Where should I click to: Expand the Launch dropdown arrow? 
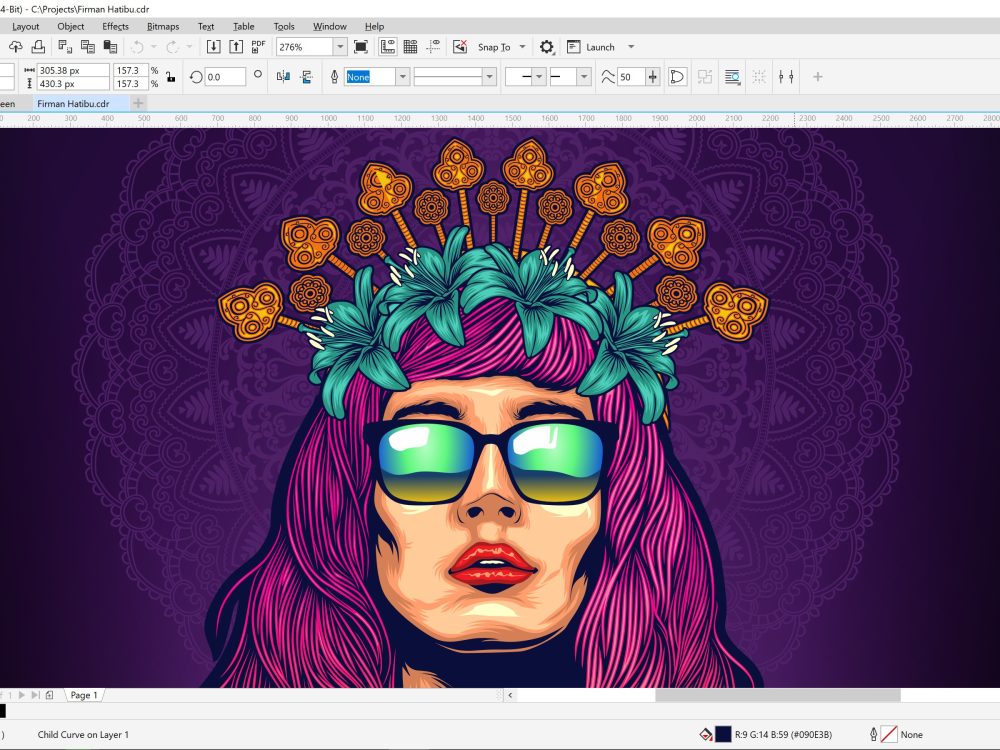click(x=631, y=47)
